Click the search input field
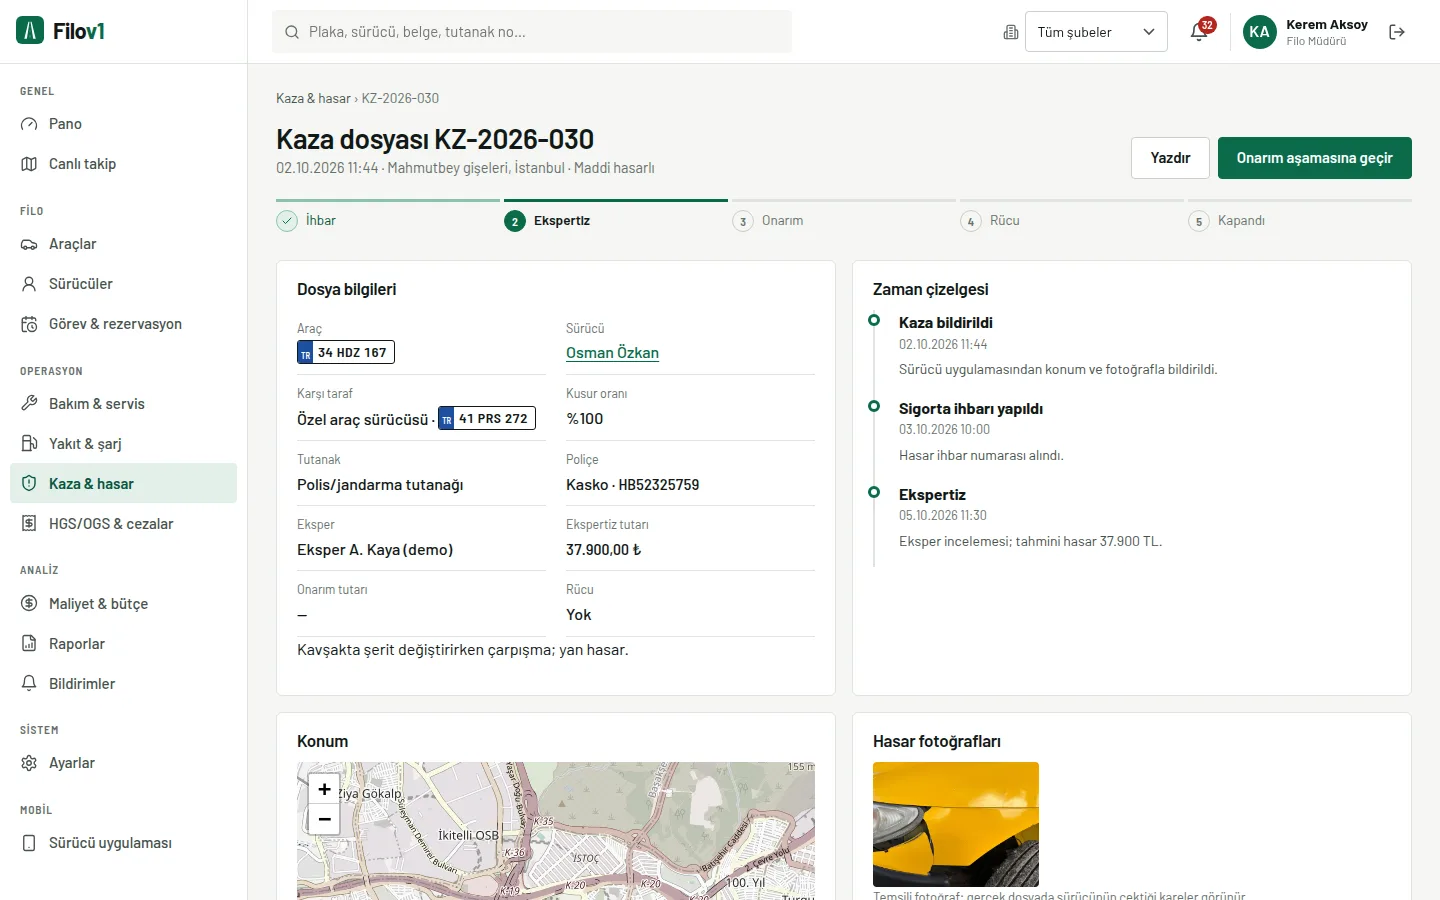This screenshot has height=900, width=1440. [532, 32]
